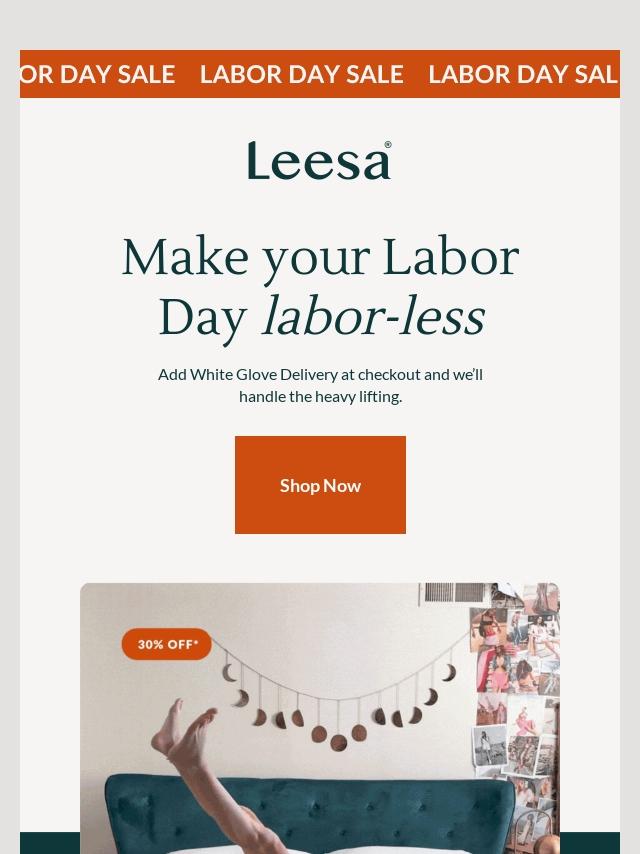Click the italic 'labor-less' headline text

tap(374, 318)
